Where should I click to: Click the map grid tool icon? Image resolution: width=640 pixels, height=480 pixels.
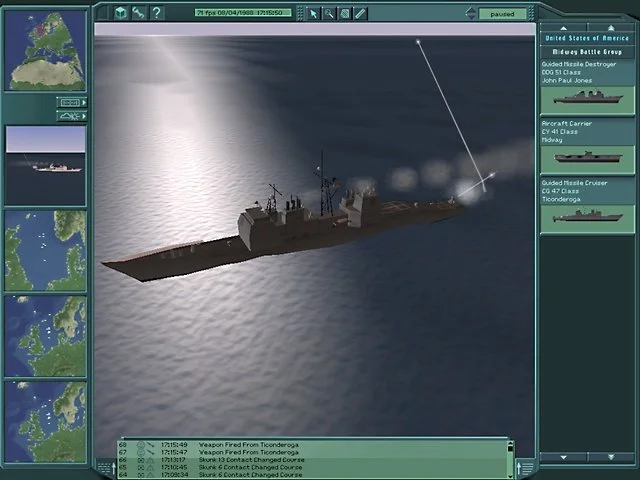344,13
